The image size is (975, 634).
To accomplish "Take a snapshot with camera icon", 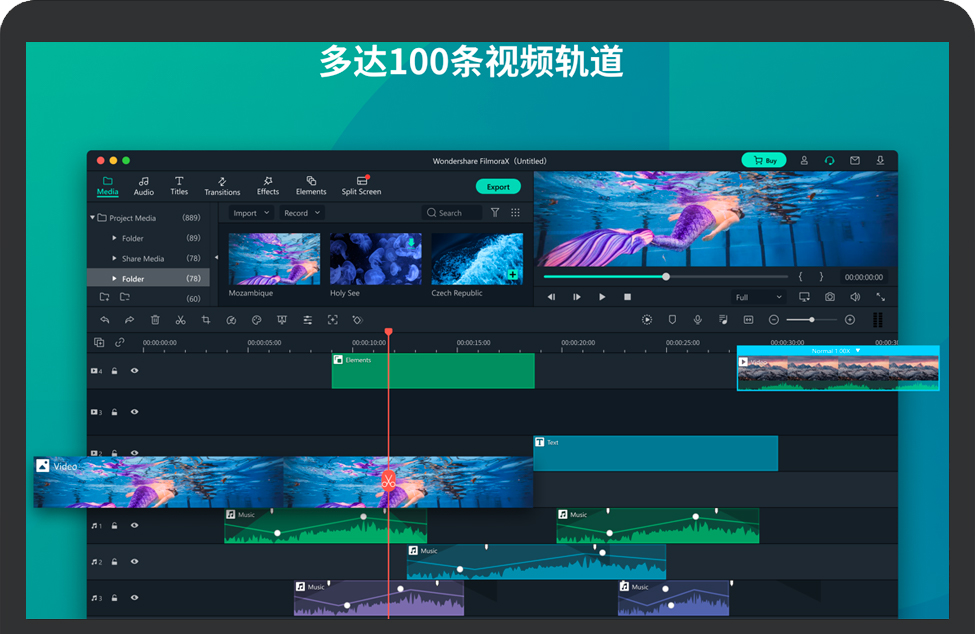I will coord(830,297).
